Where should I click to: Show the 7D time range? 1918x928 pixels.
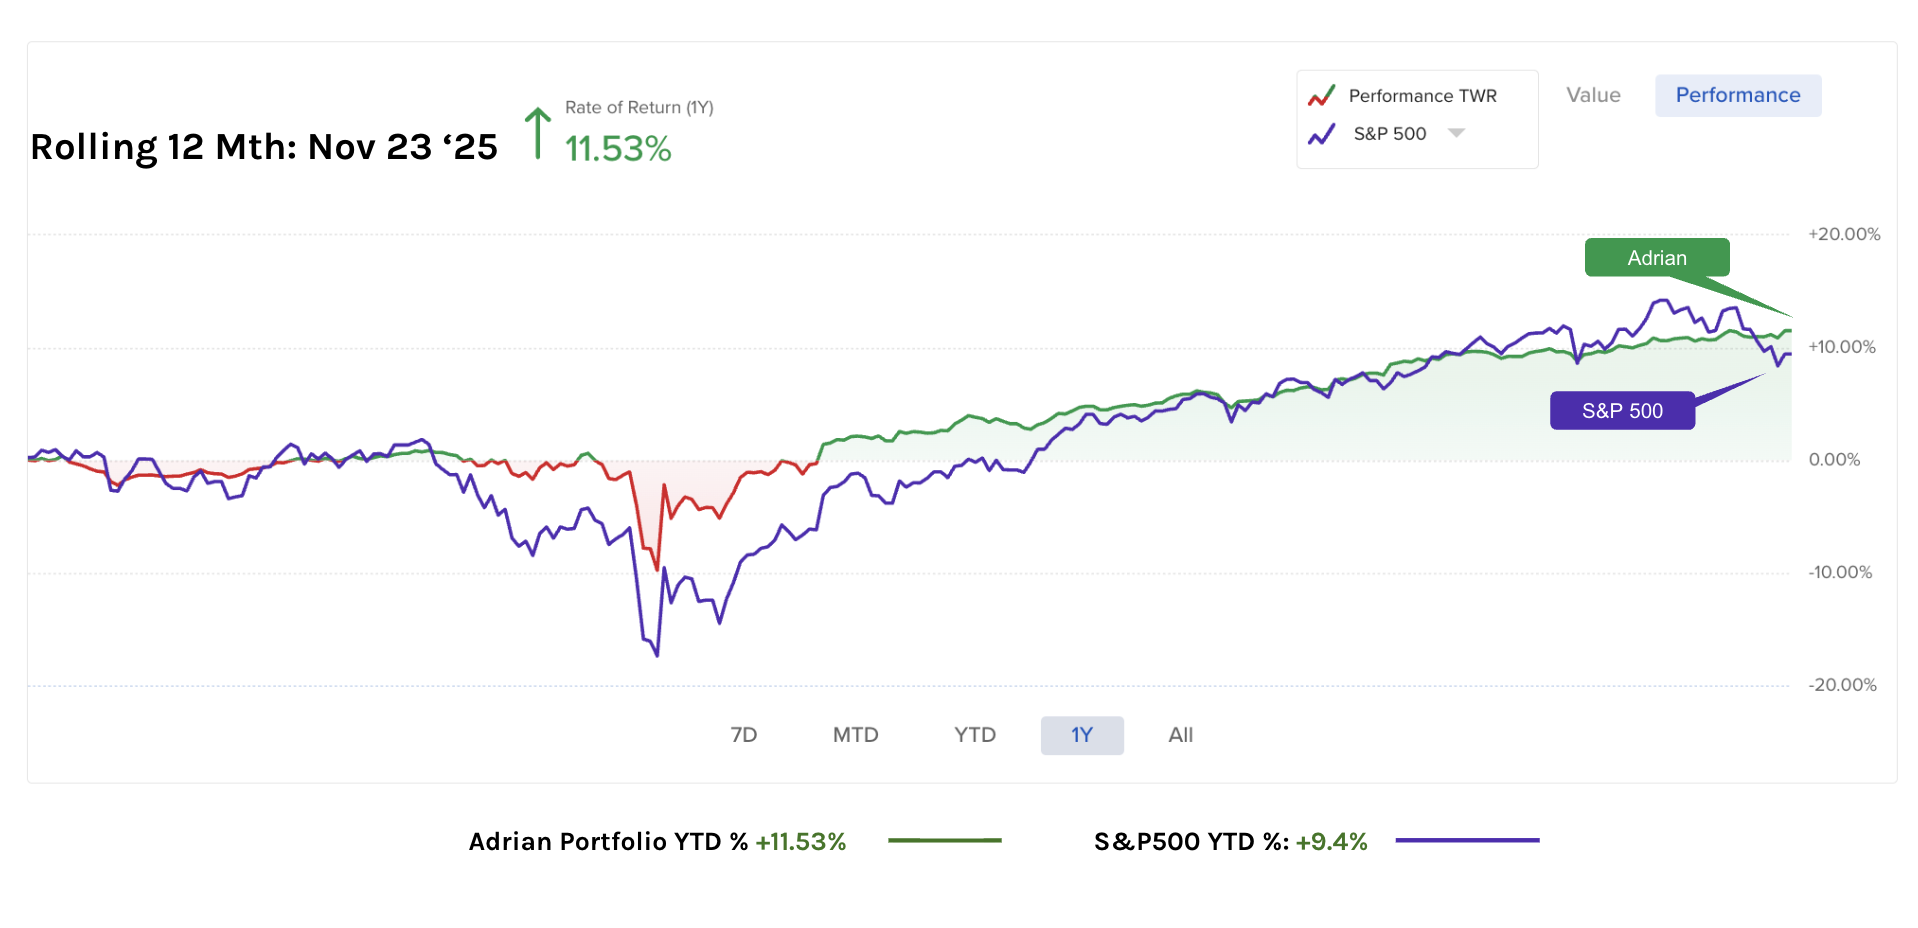(744, 735)
